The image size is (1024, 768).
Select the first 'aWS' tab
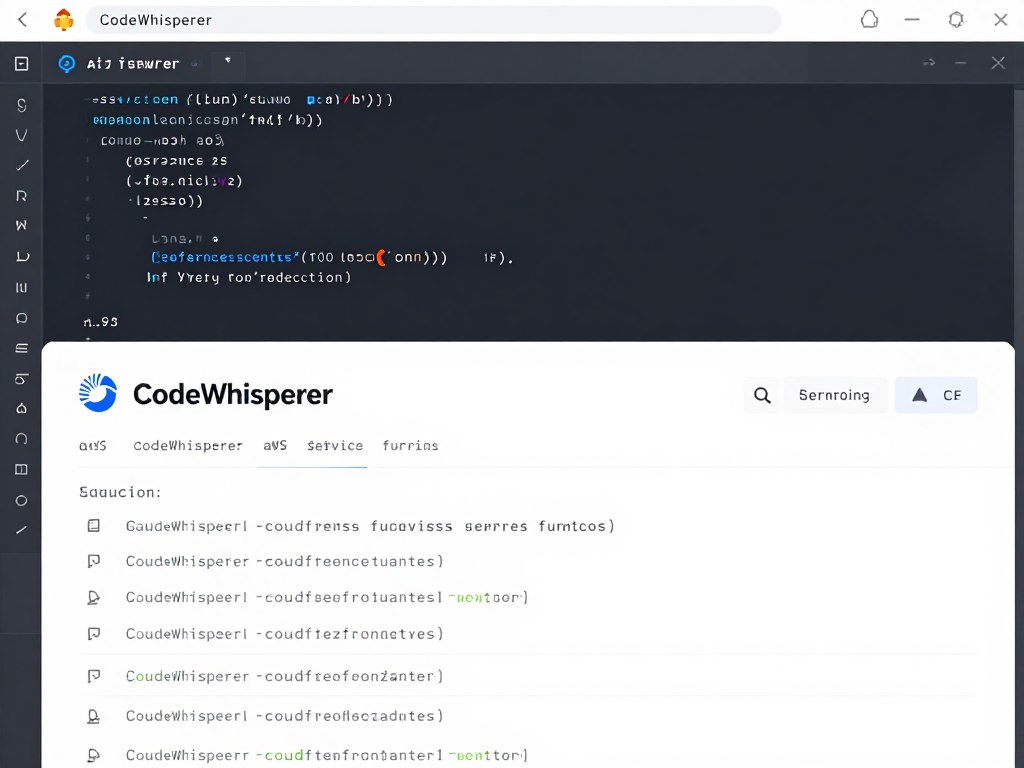coord(93,446)
